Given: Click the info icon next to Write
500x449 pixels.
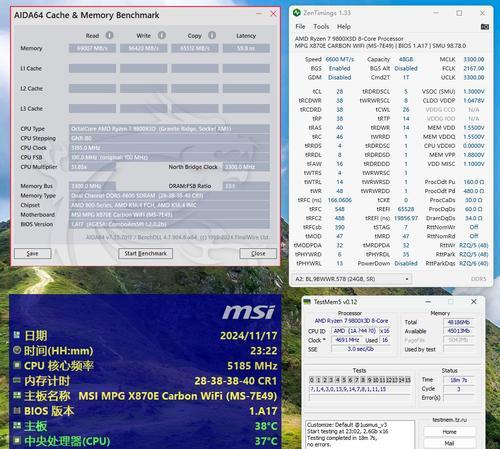Looking at the screenshot, I should click(x=162, y=35).
